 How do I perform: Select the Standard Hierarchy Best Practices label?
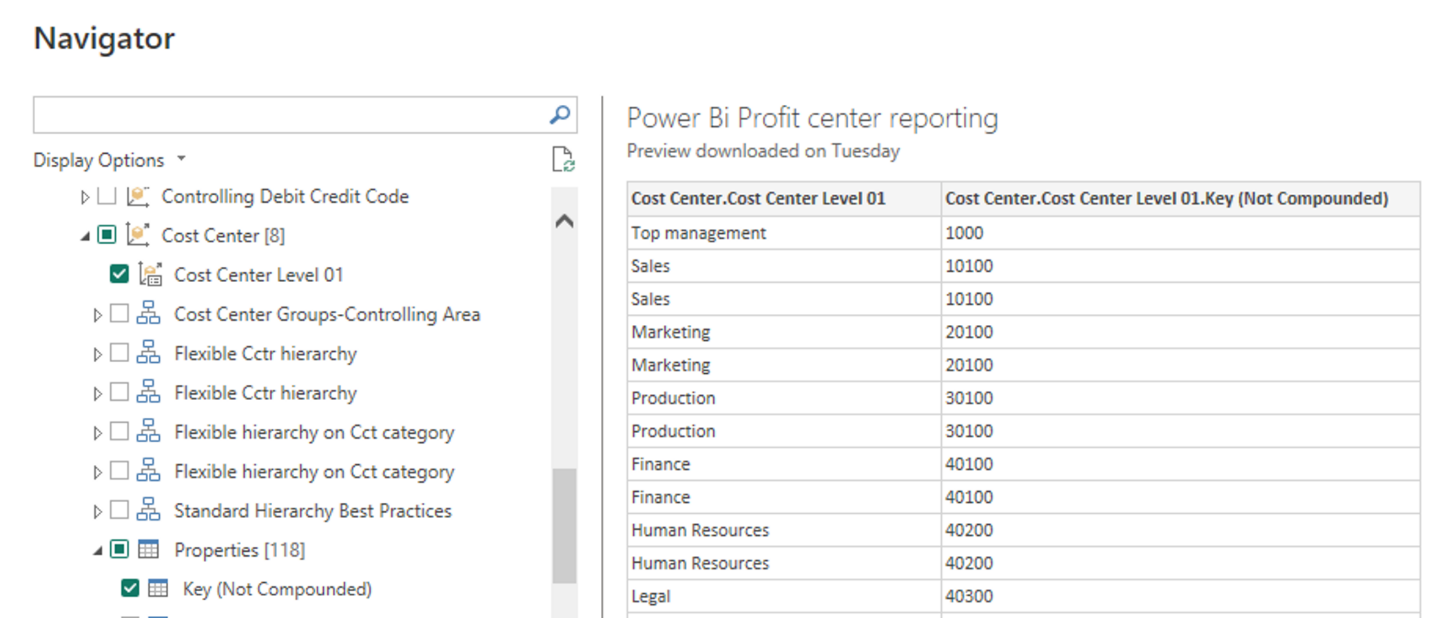(313, 511)
